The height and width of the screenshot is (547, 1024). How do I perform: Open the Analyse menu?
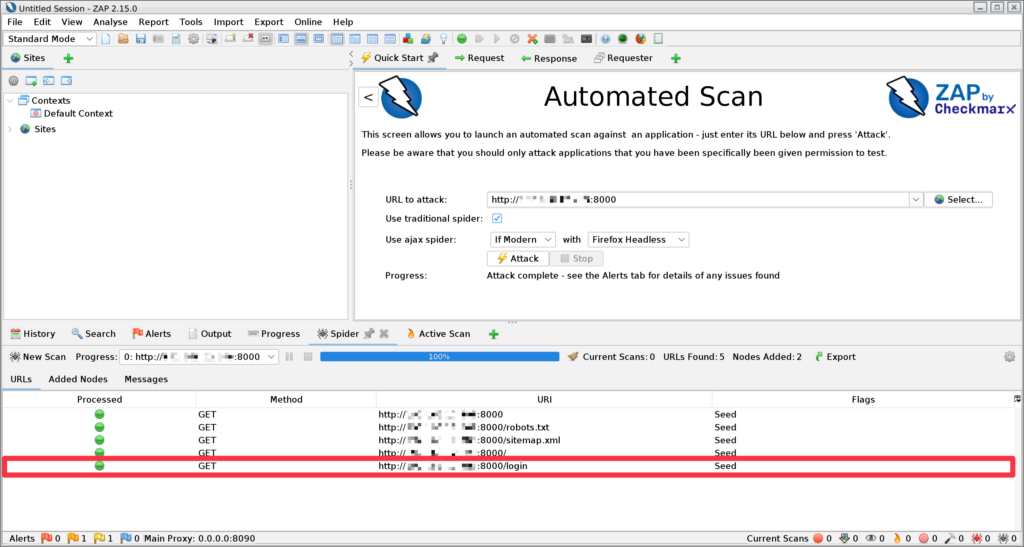coord(110,22)
